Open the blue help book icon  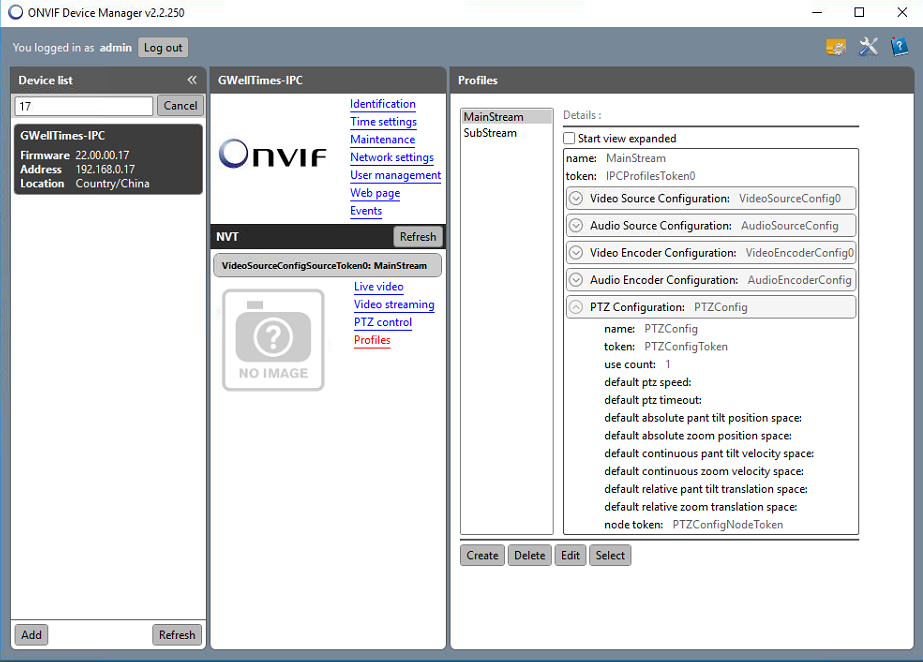click(x=899, y=47)
